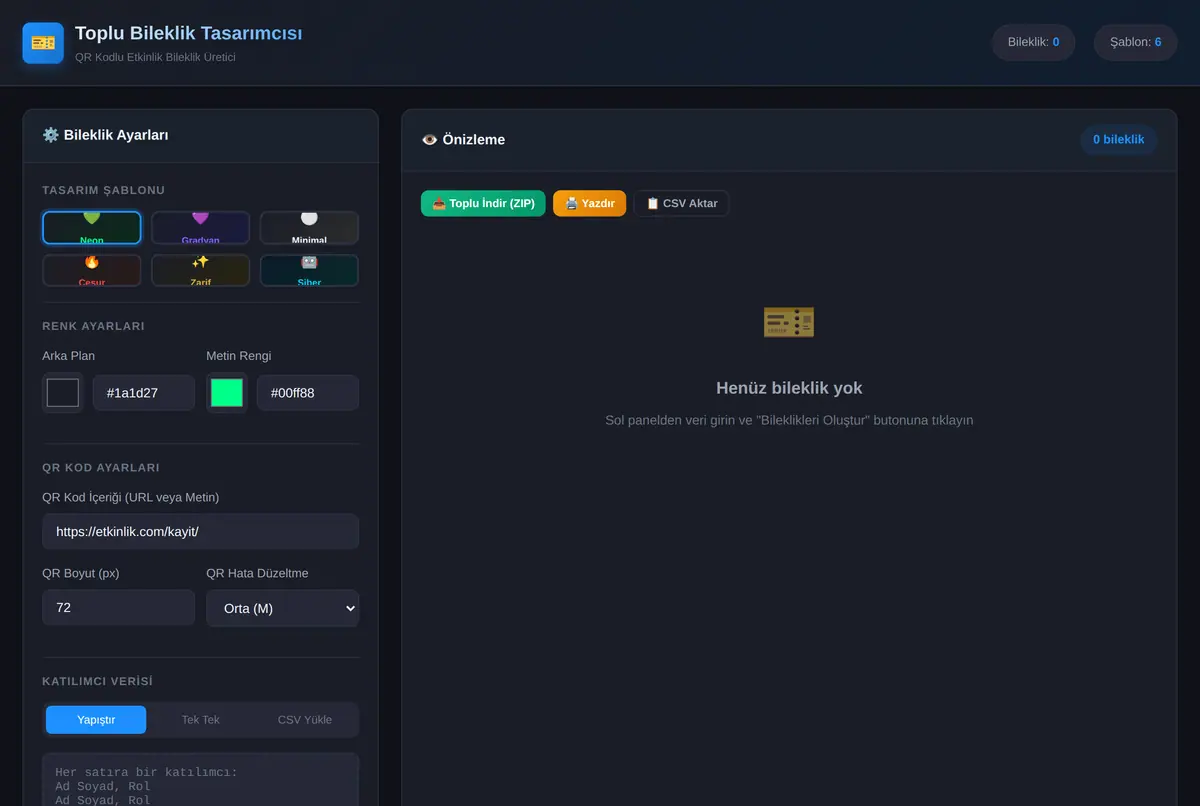Edit the Metin Rengi hex value field

[x=308, y=393]
